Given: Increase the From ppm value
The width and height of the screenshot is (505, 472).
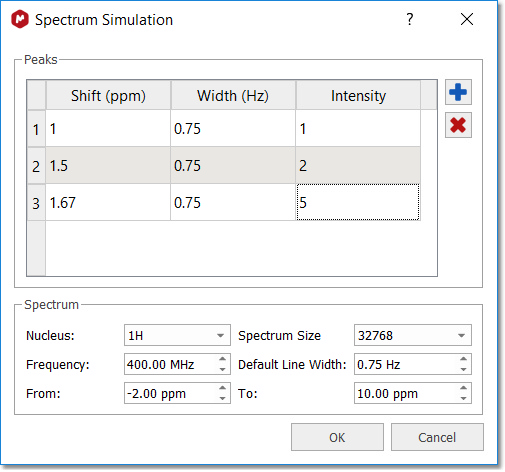Looking at the screenshot, I should click(223, 388).
